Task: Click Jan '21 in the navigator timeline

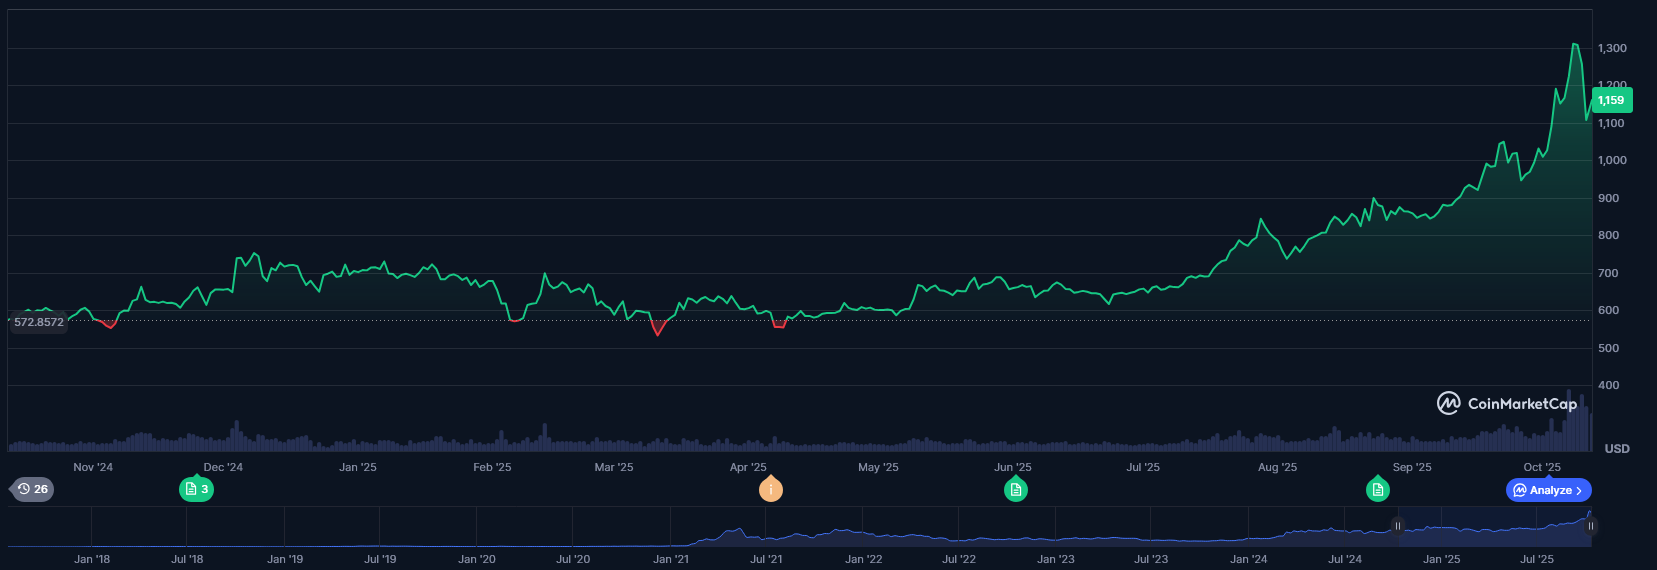Action: pos(671,559)
